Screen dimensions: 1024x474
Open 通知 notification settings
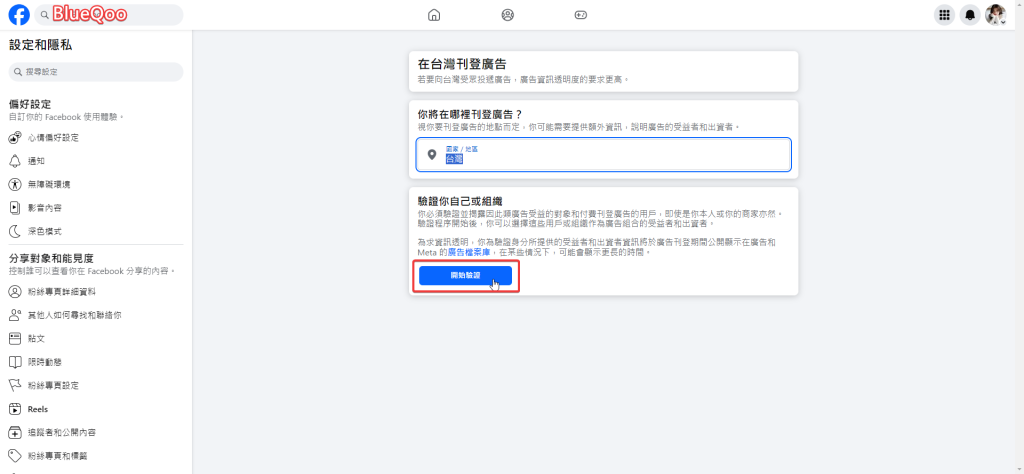(36, 161)
